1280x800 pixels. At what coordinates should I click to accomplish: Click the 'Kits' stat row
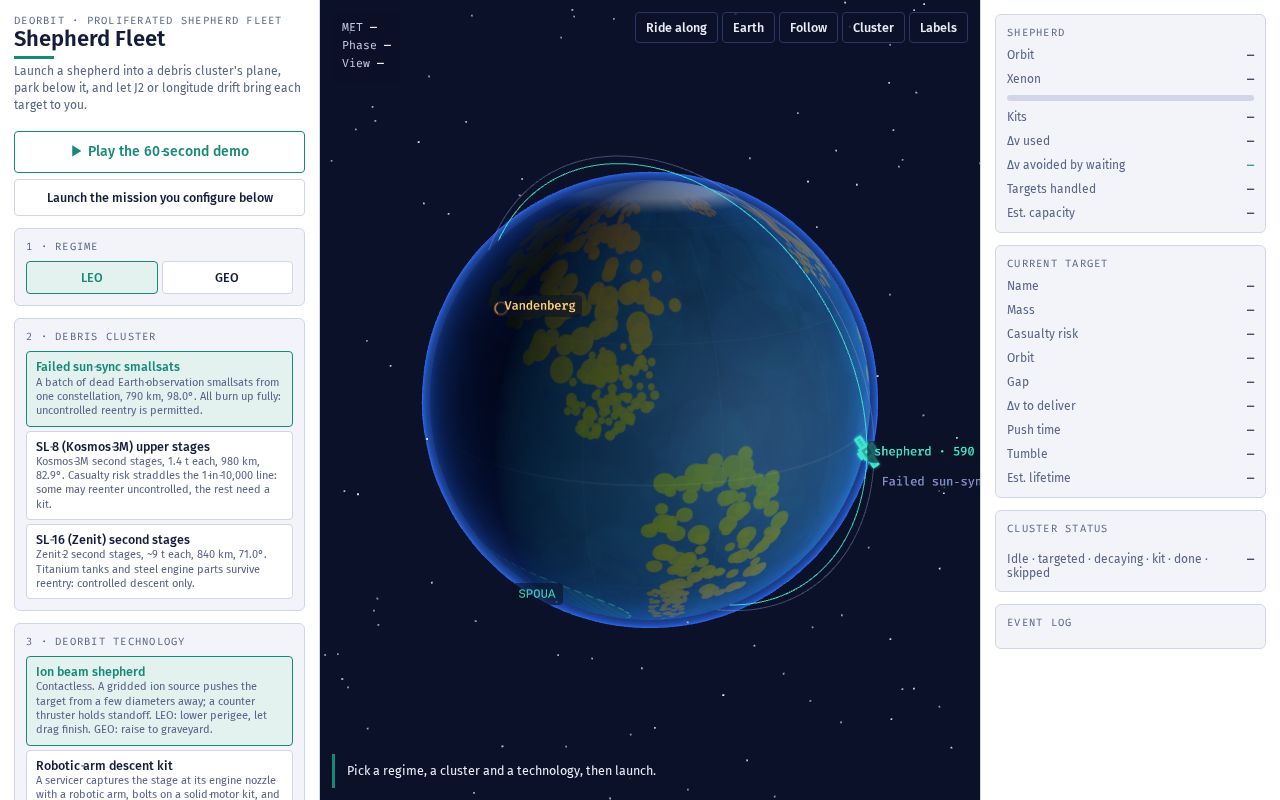coord(1130,117)
